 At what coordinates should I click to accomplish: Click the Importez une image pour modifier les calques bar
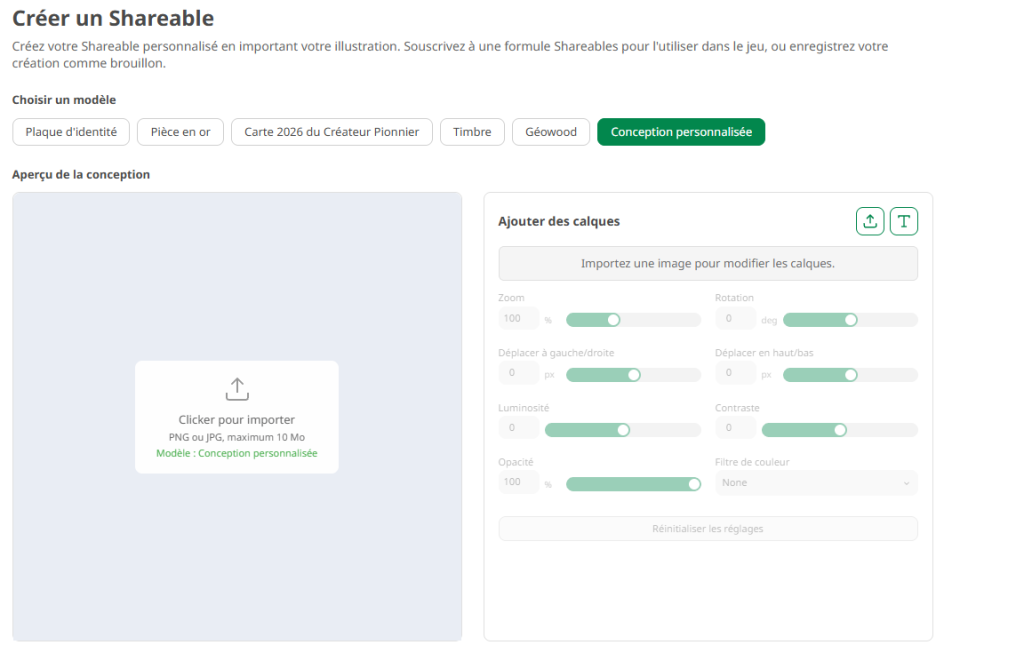coord(708,264)
